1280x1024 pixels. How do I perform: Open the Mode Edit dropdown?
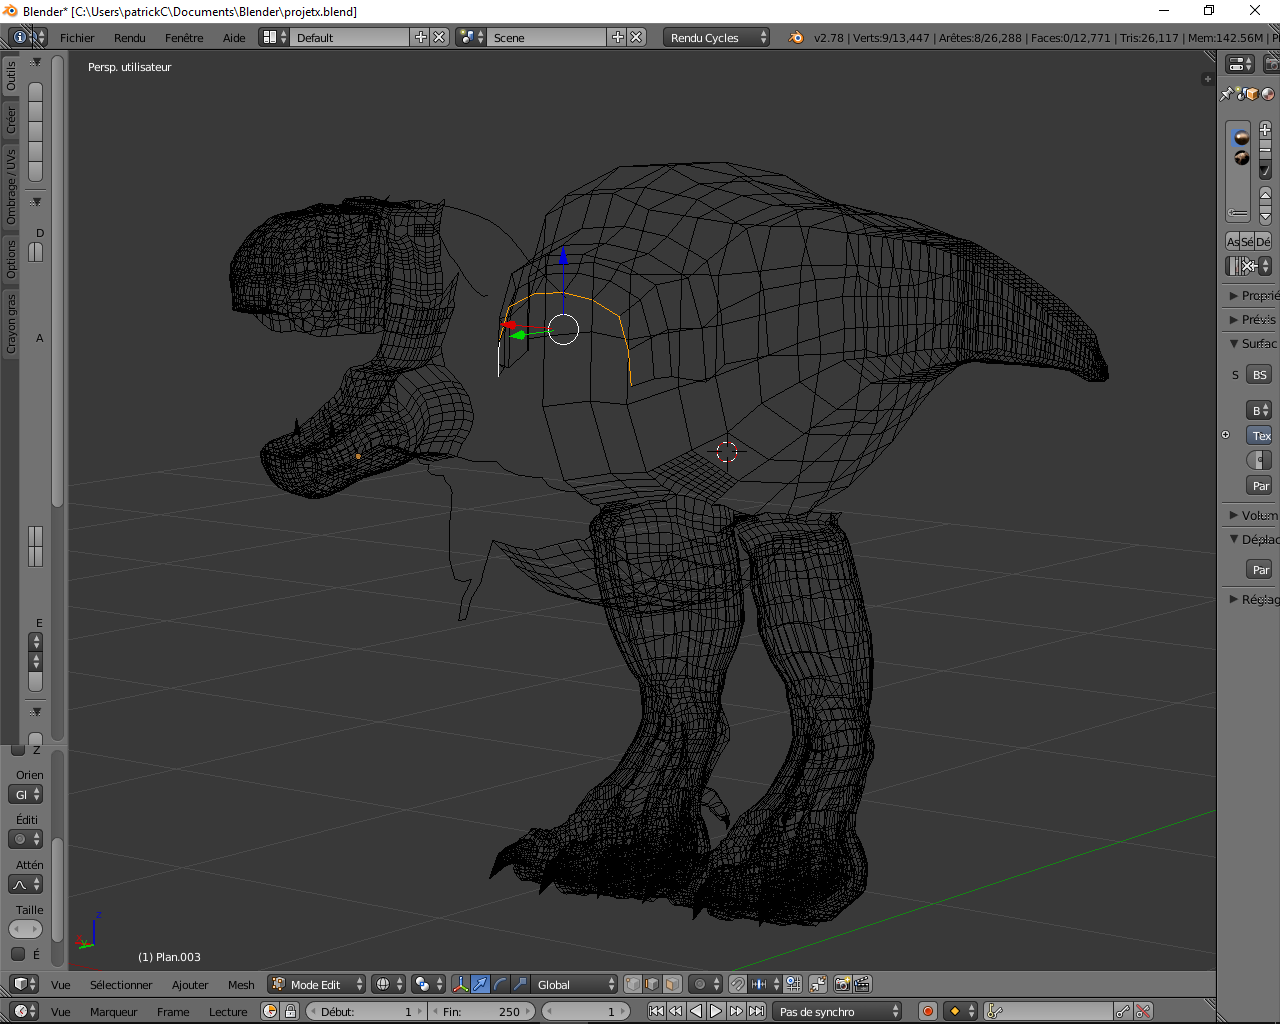tap(317, 984)
